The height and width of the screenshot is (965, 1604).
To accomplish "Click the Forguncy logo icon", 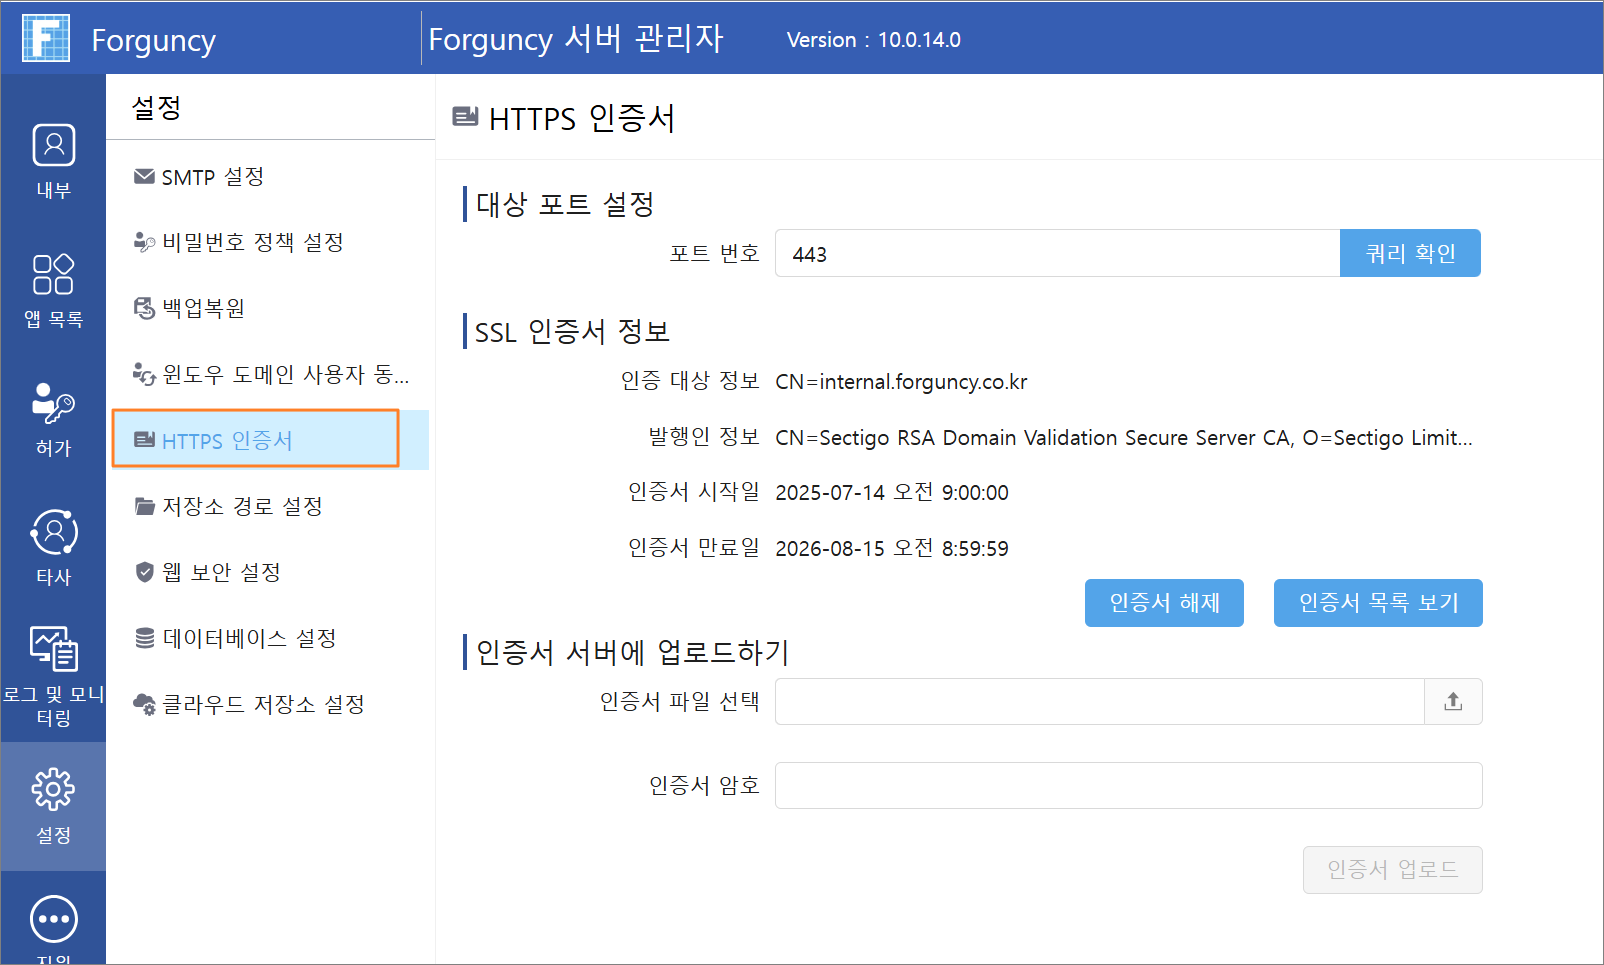I will tap(46, 38).
